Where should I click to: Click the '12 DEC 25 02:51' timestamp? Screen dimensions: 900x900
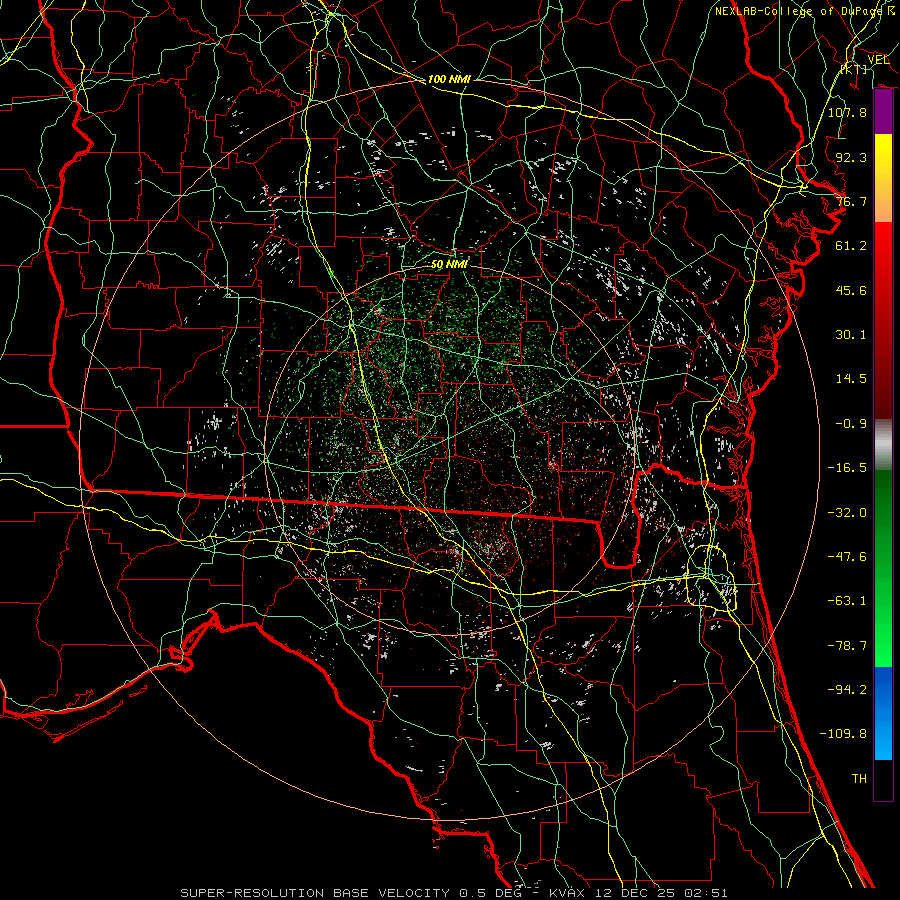click(660, 893)
